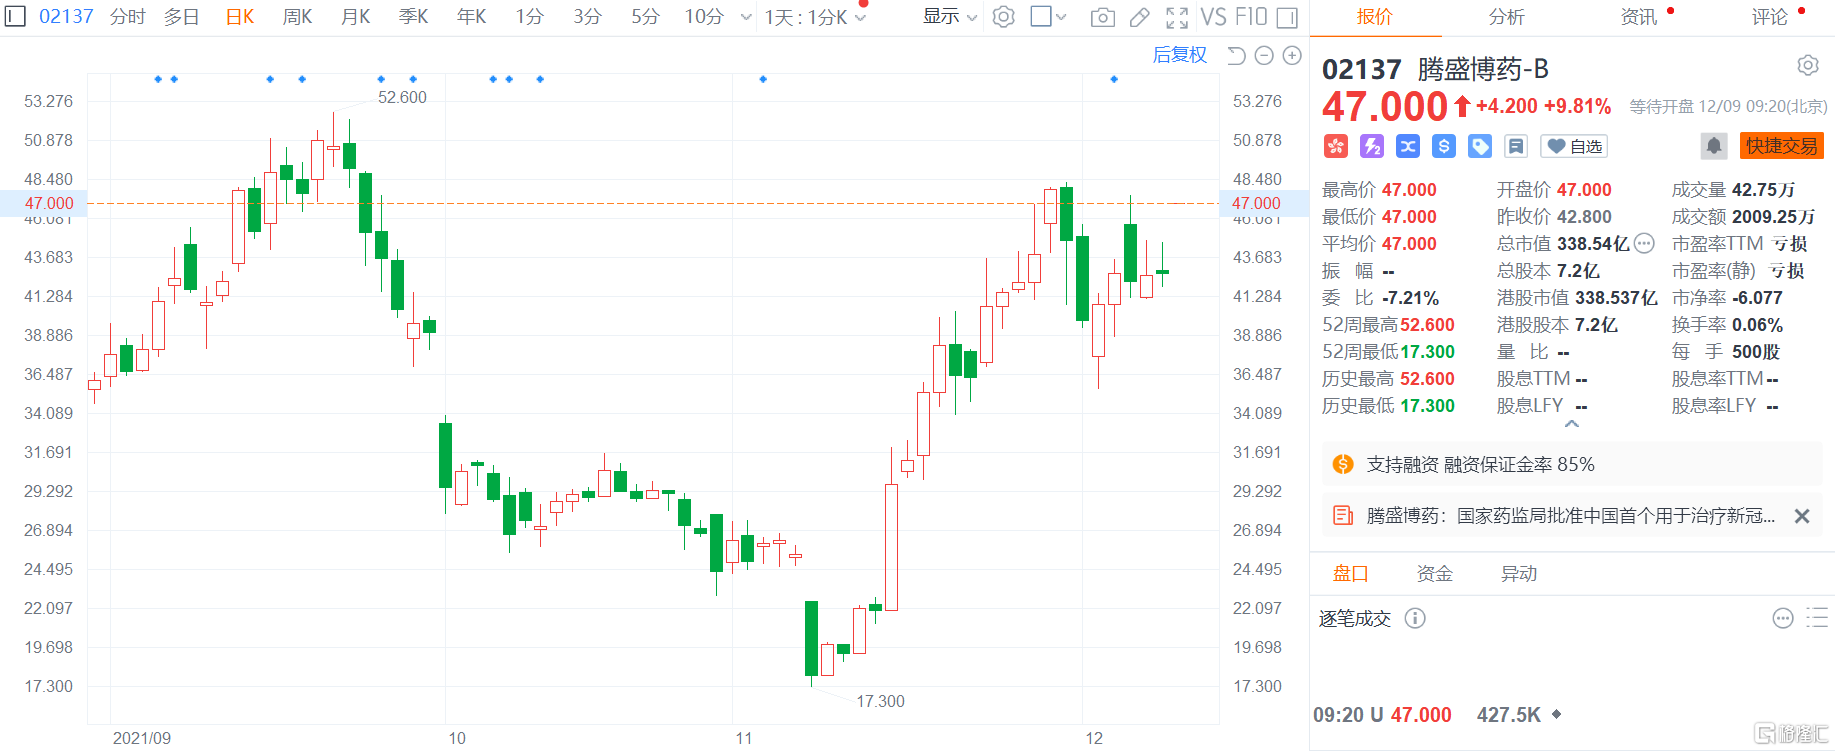Click the chart layout square icon

click(1041, 17)
